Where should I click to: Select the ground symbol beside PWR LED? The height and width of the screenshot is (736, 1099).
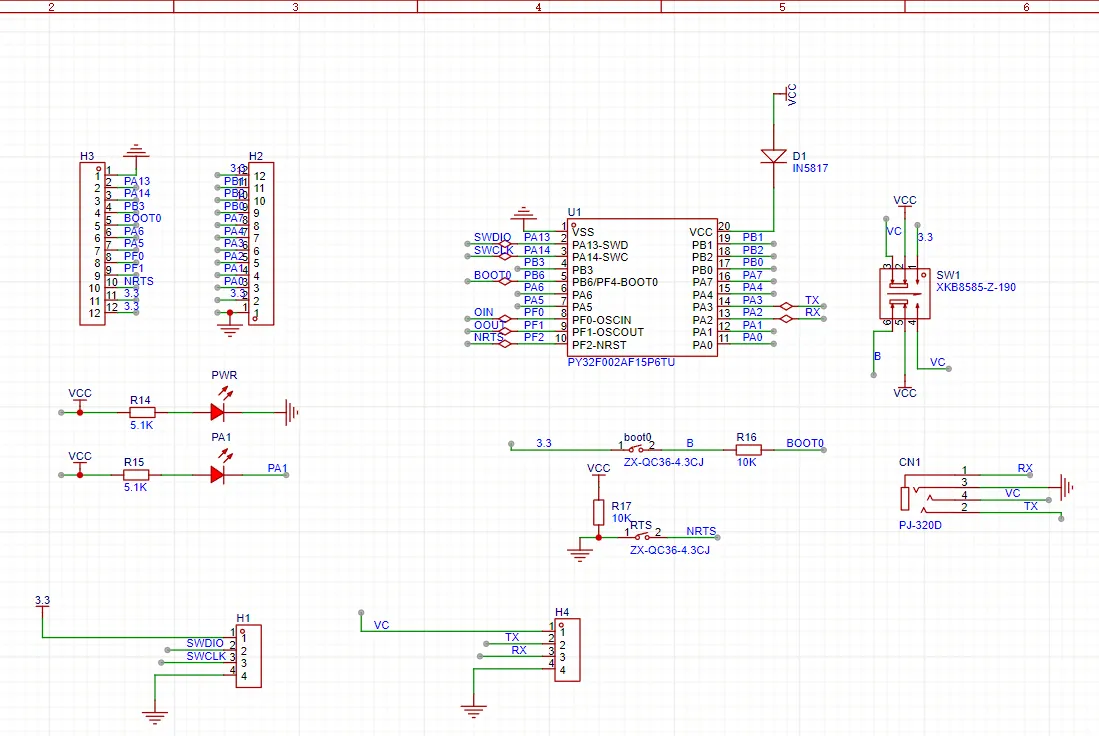(292, 411)
